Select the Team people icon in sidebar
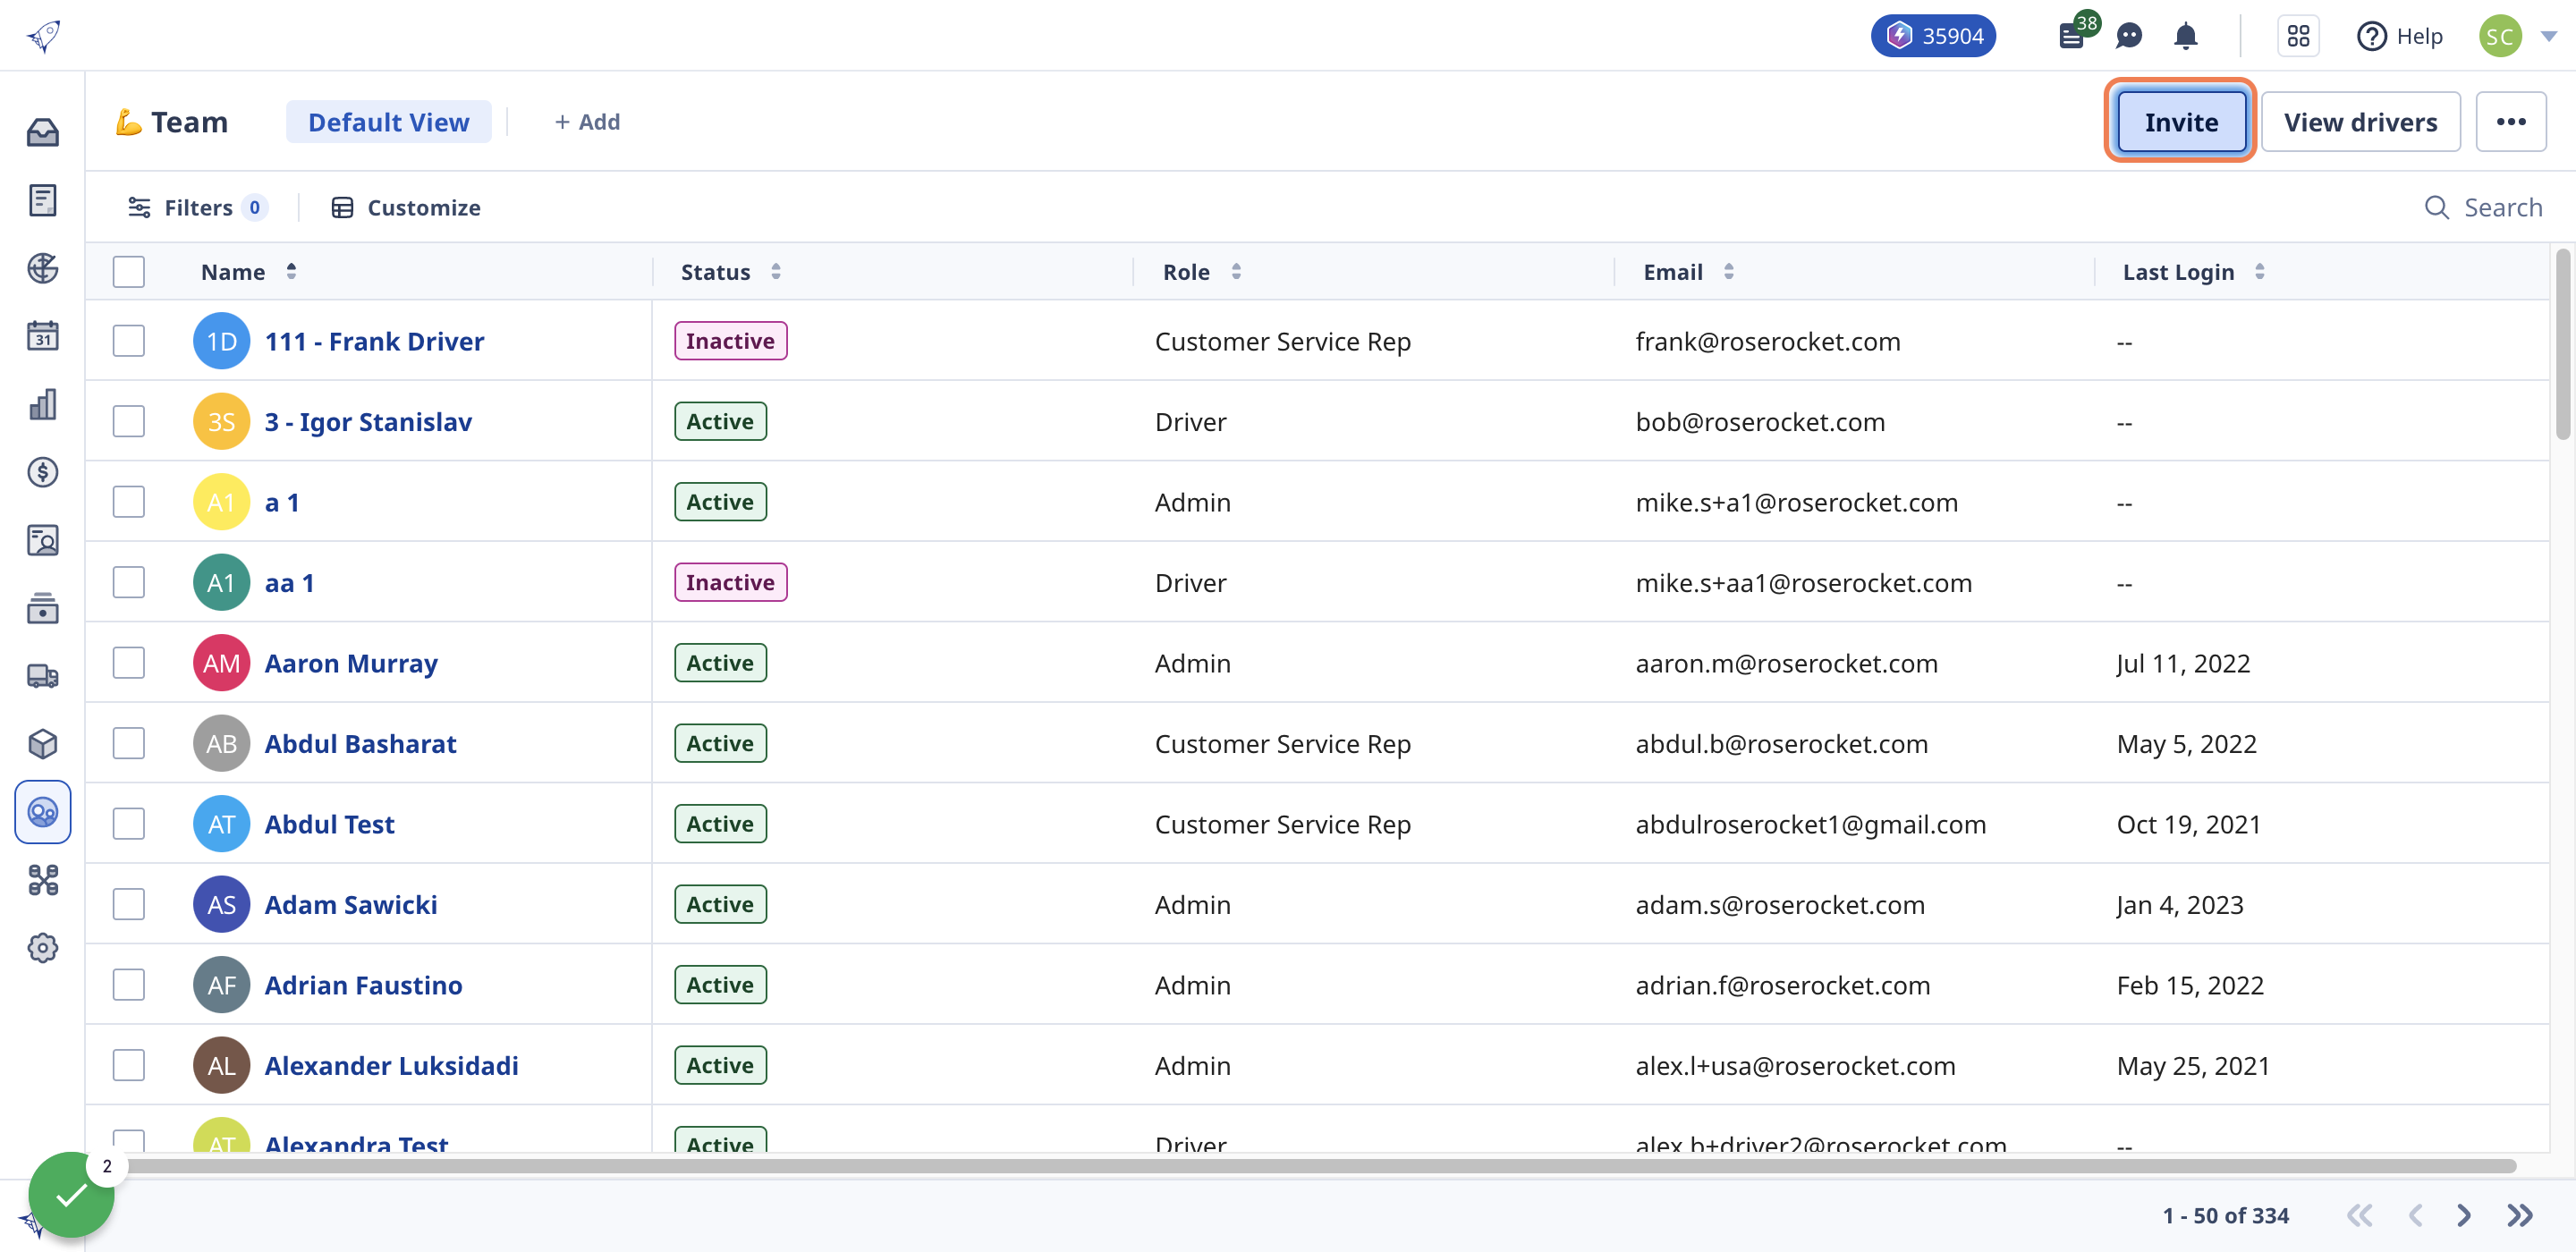 42,812
